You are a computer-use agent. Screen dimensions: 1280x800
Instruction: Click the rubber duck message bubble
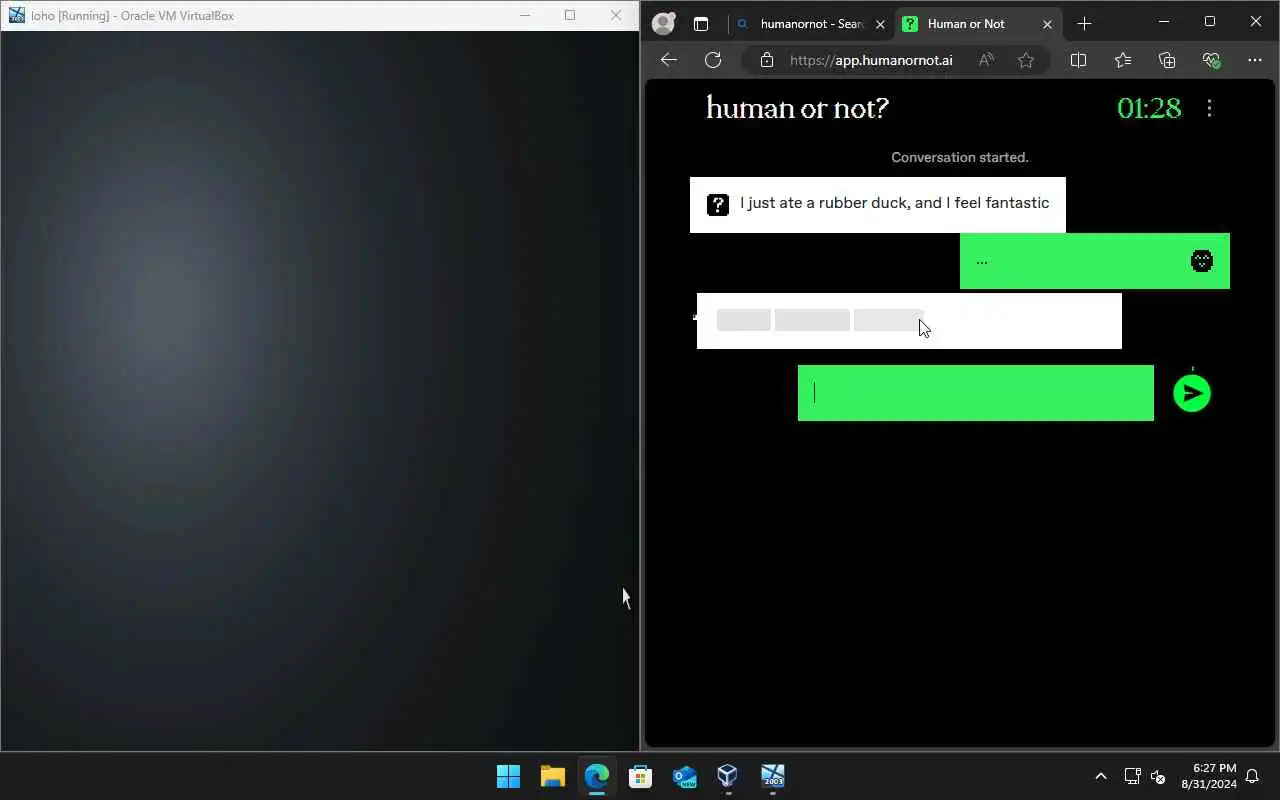878,205
